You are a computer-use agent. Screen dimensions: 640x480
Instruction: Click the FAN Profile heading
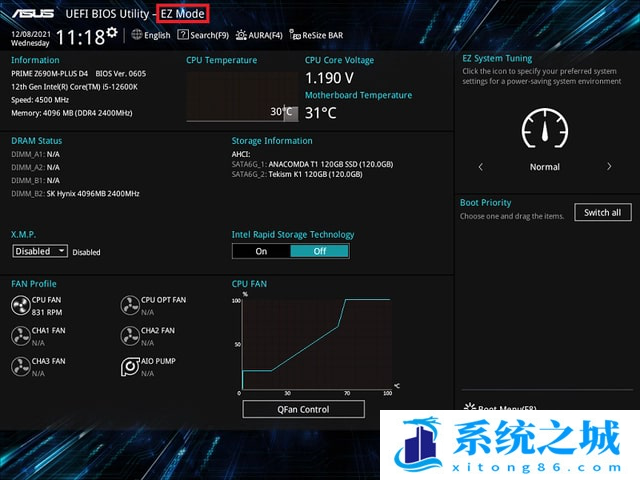point(34,284)
